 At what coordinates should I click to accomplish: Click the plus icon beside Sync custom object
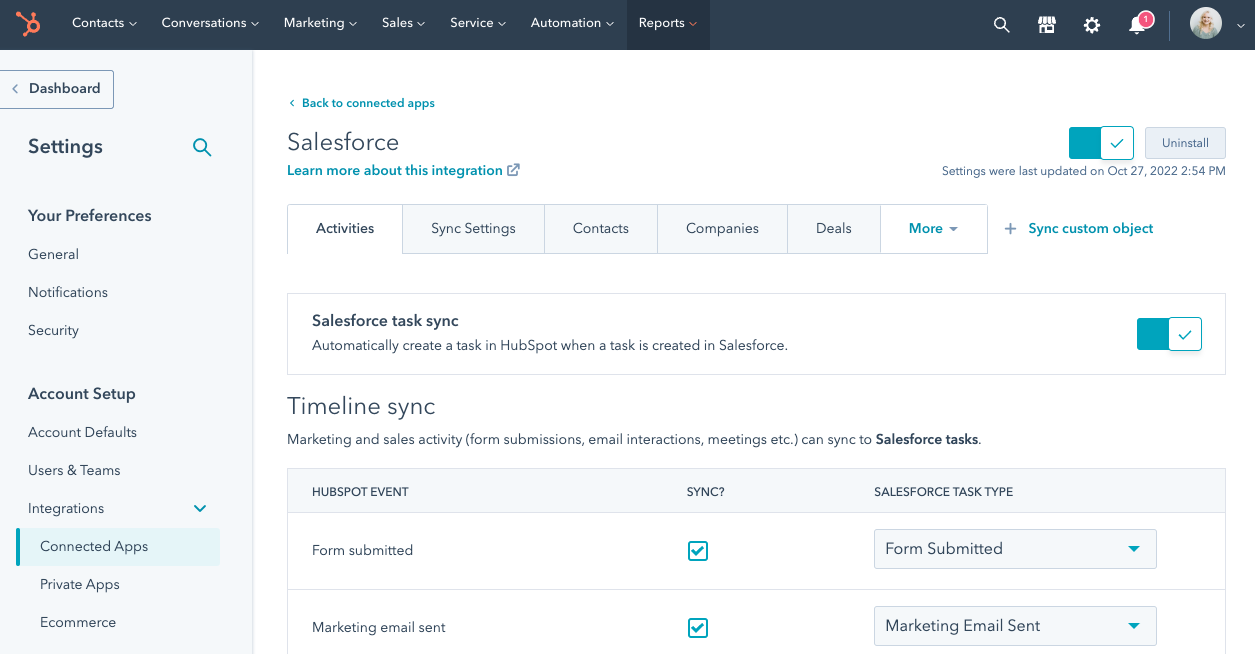pos(1010,229)
